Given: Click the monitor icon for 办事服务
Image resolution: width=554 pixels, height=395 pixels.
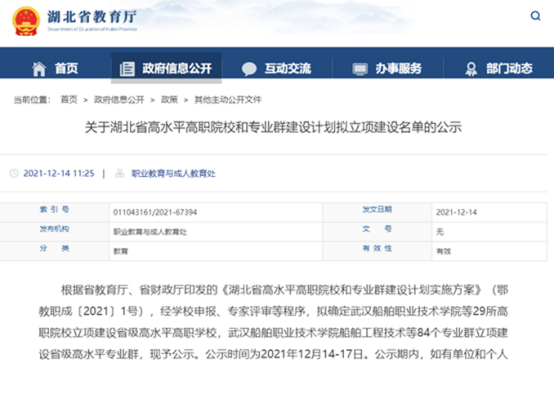Looking at the screenshot, I should (x=360, y=69).
